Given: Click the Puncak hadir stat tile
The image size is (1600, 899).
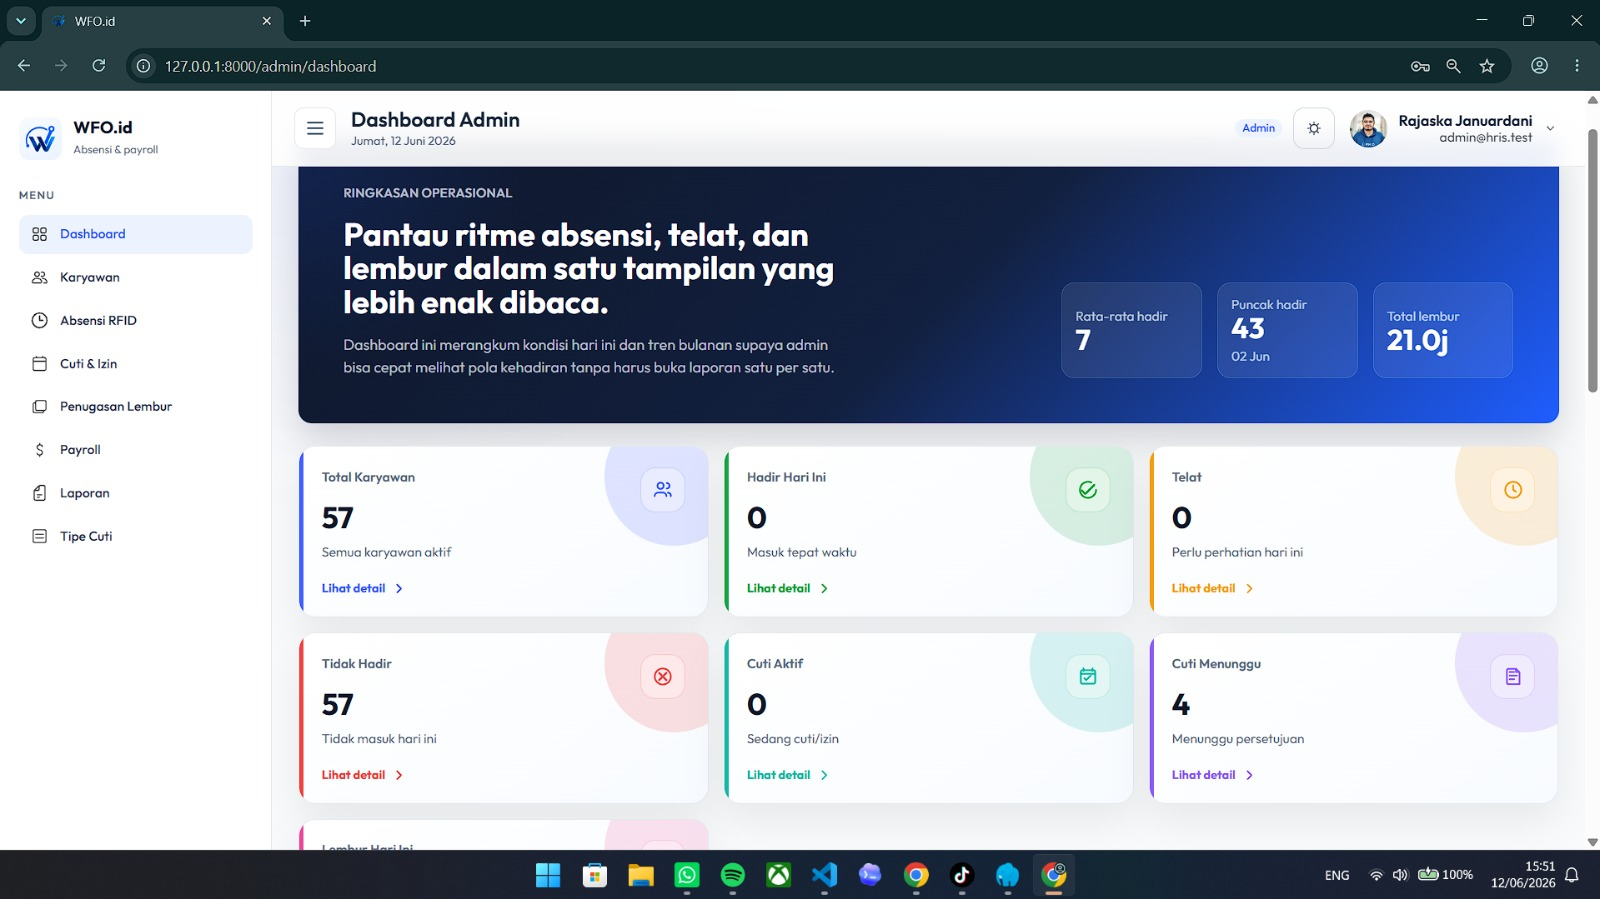Looking at the screenshot, I should 1287,330.
